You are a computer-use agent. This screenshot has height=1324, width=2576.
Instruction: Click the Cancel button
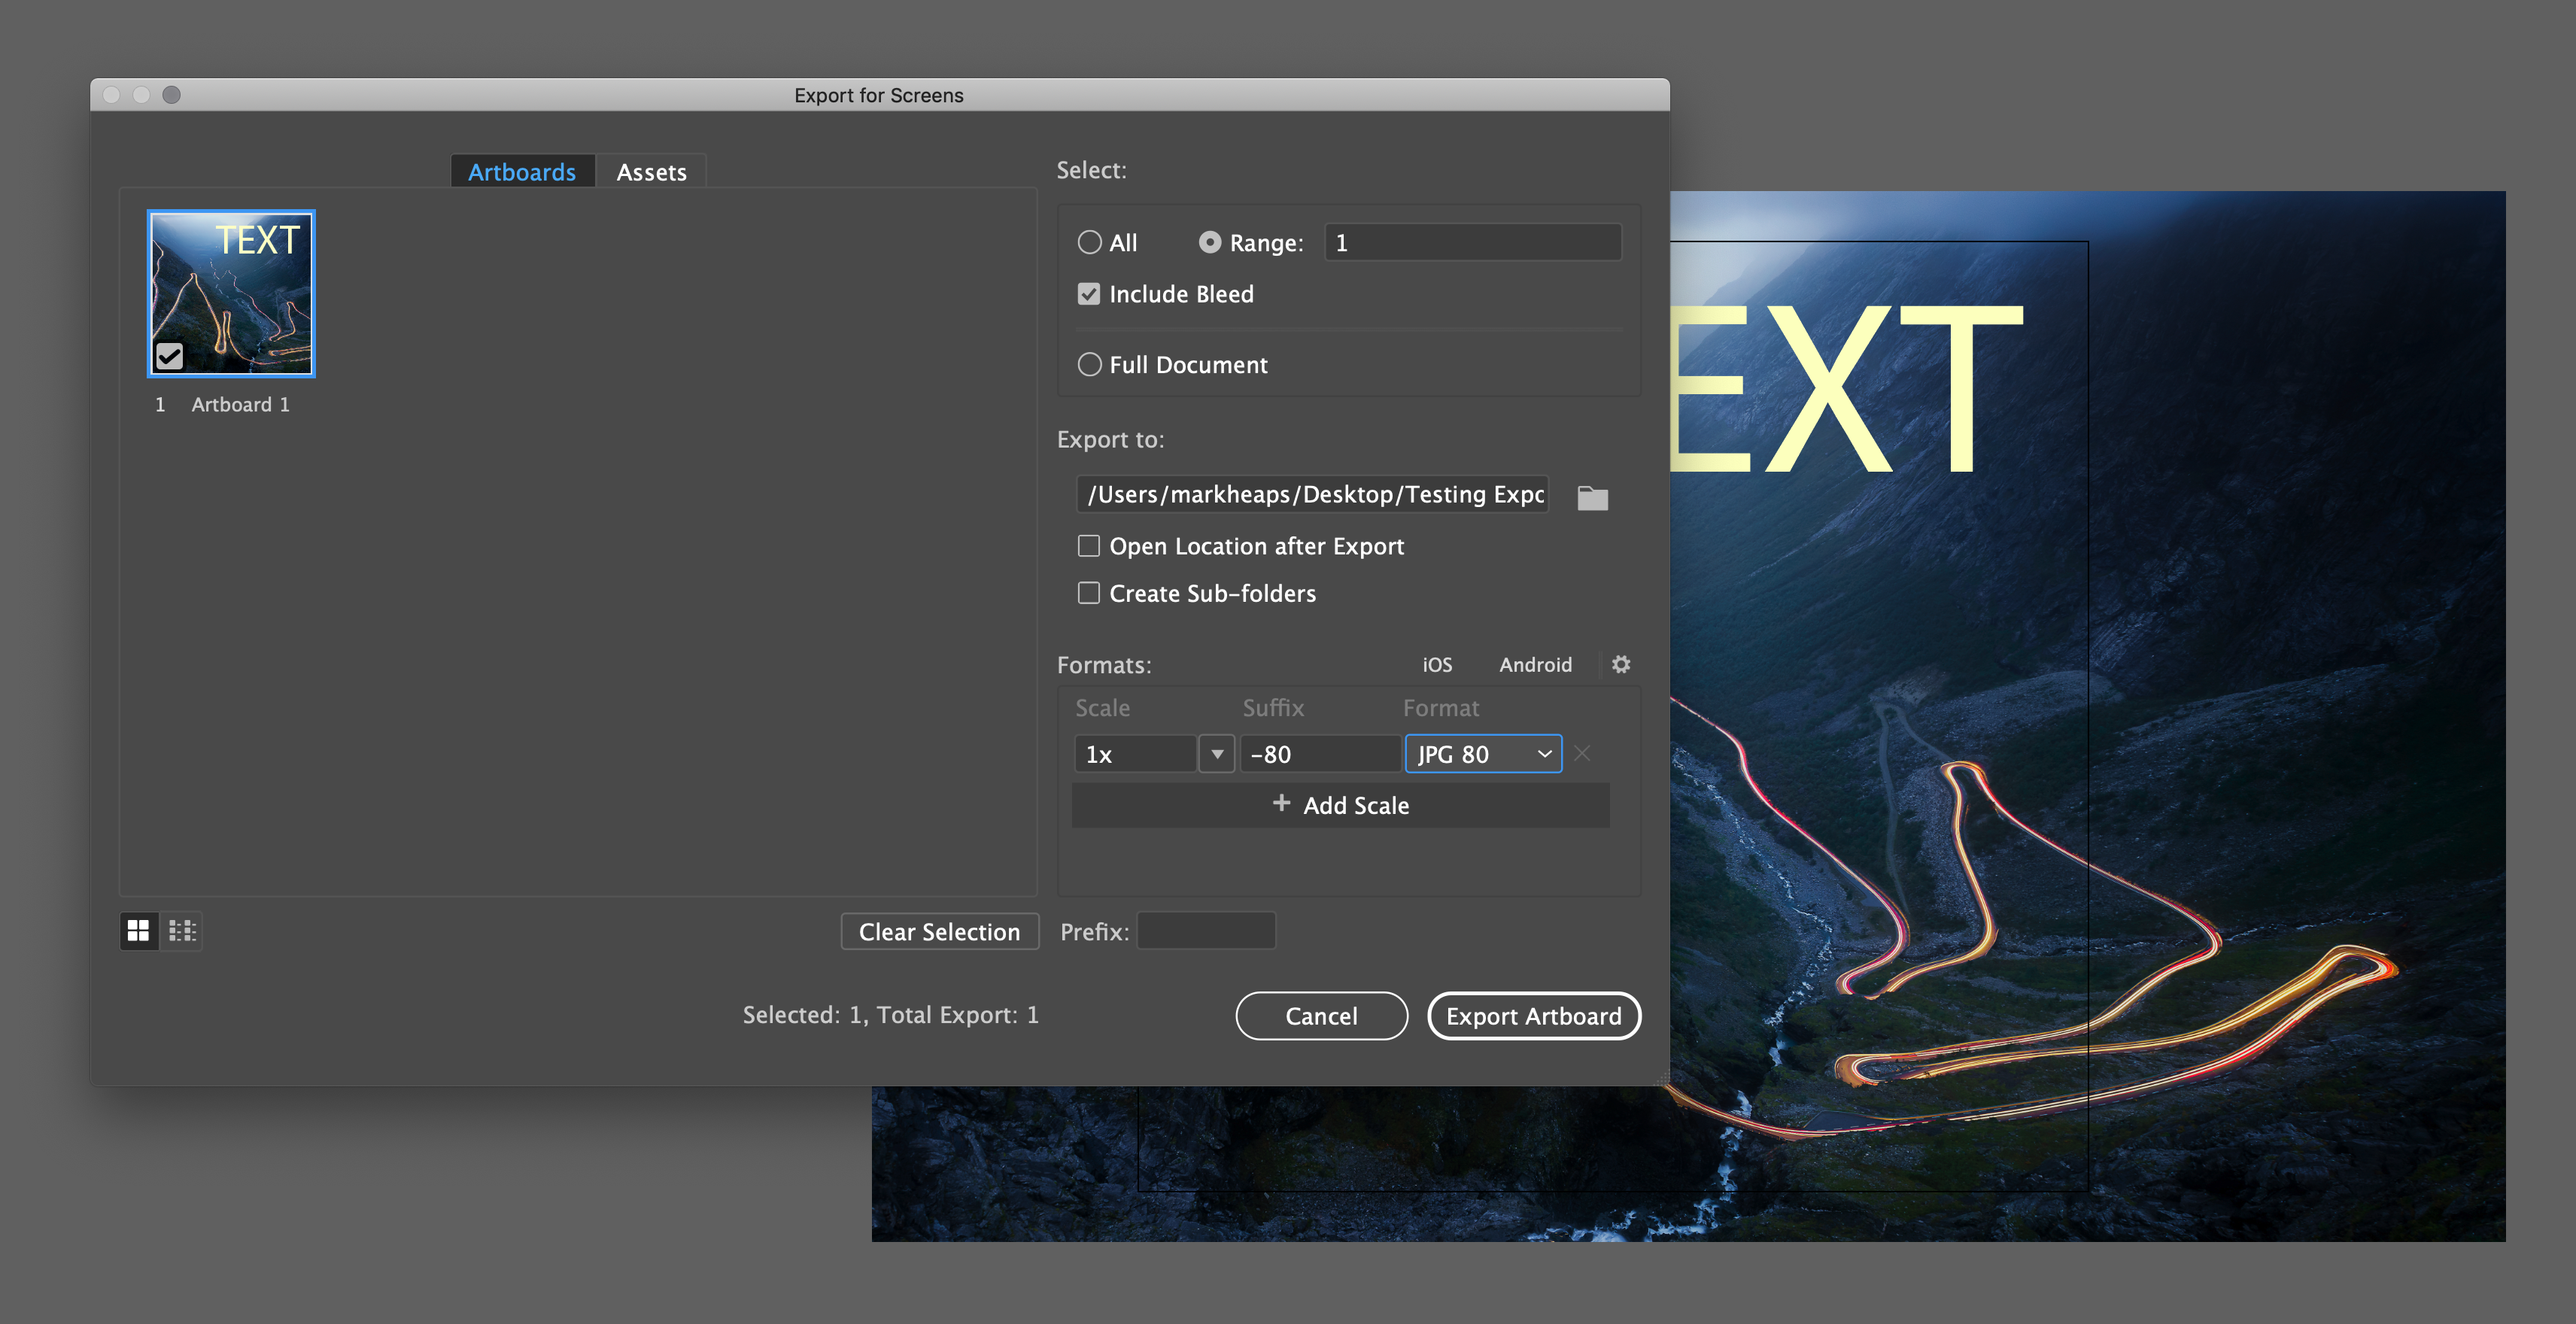(x=1322, y=1013)
